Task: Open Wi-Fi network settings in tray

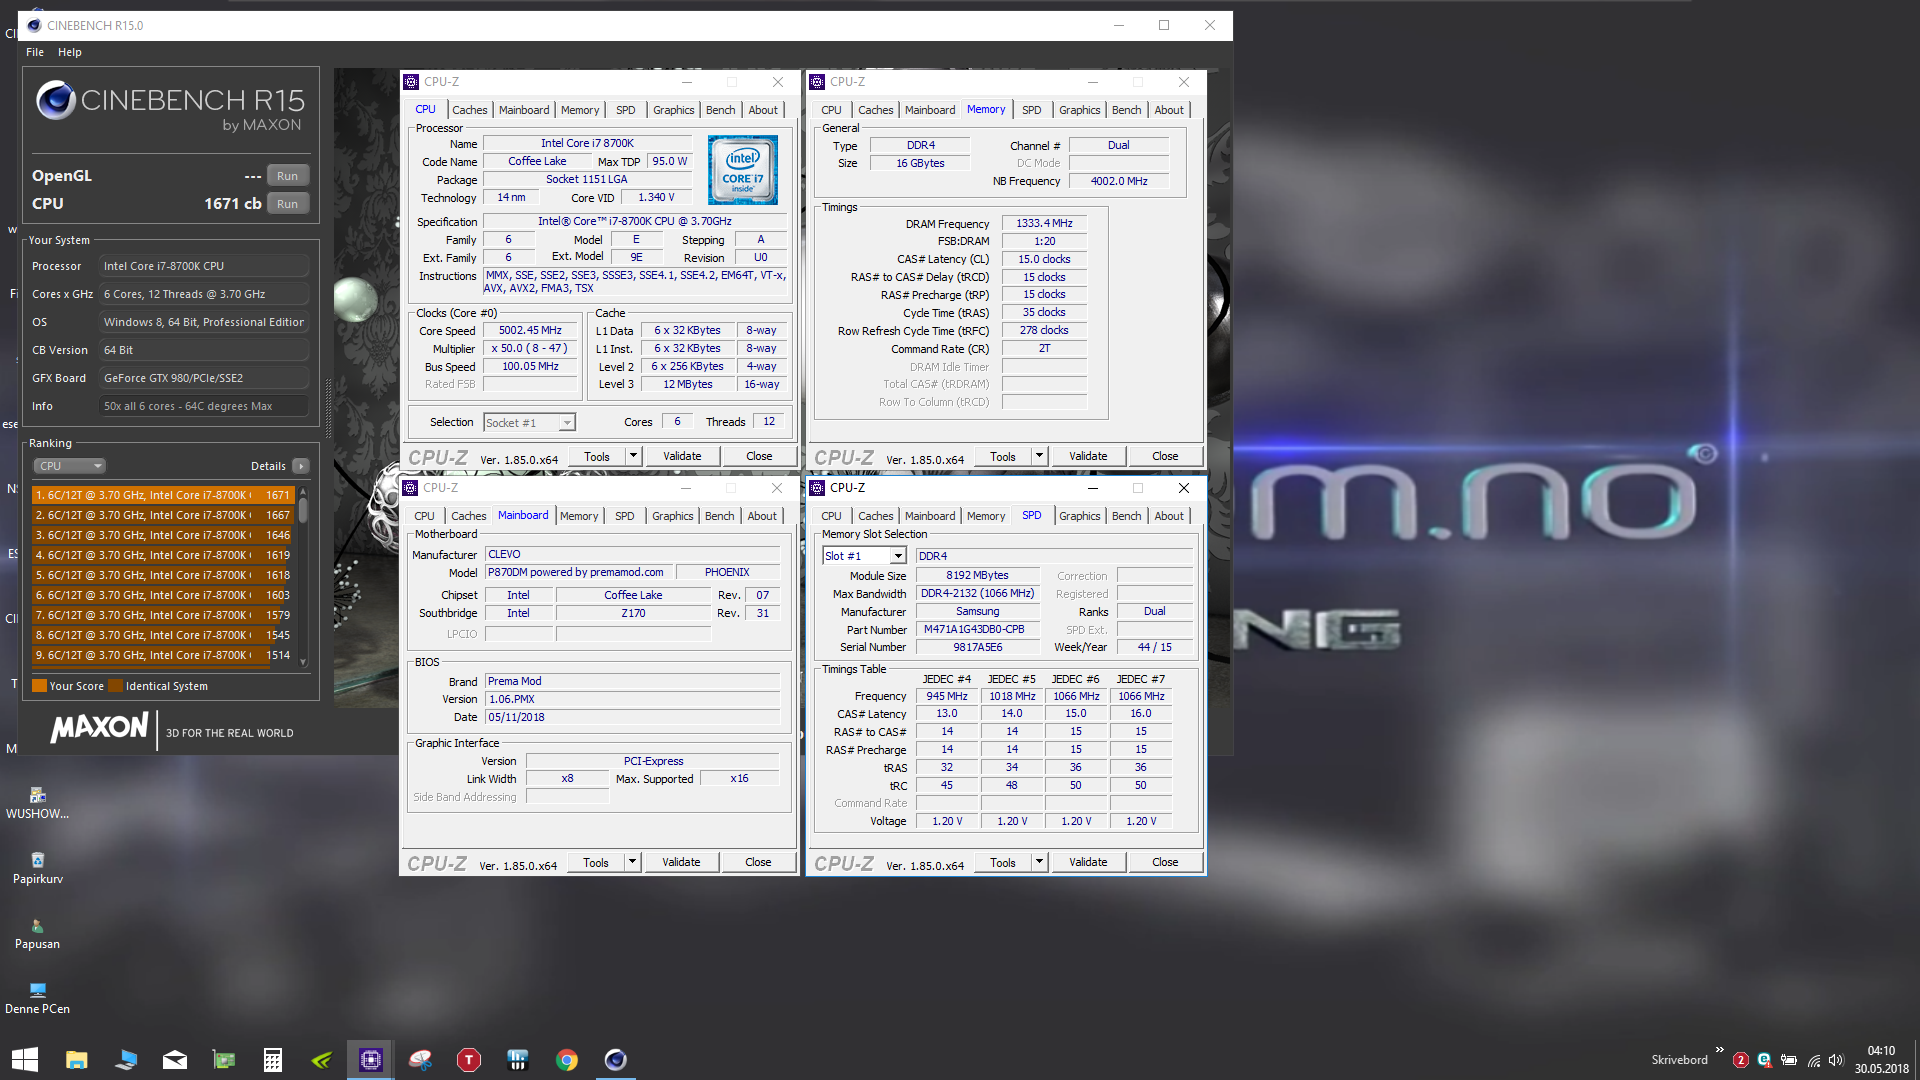Action: coord(1813,1060)
